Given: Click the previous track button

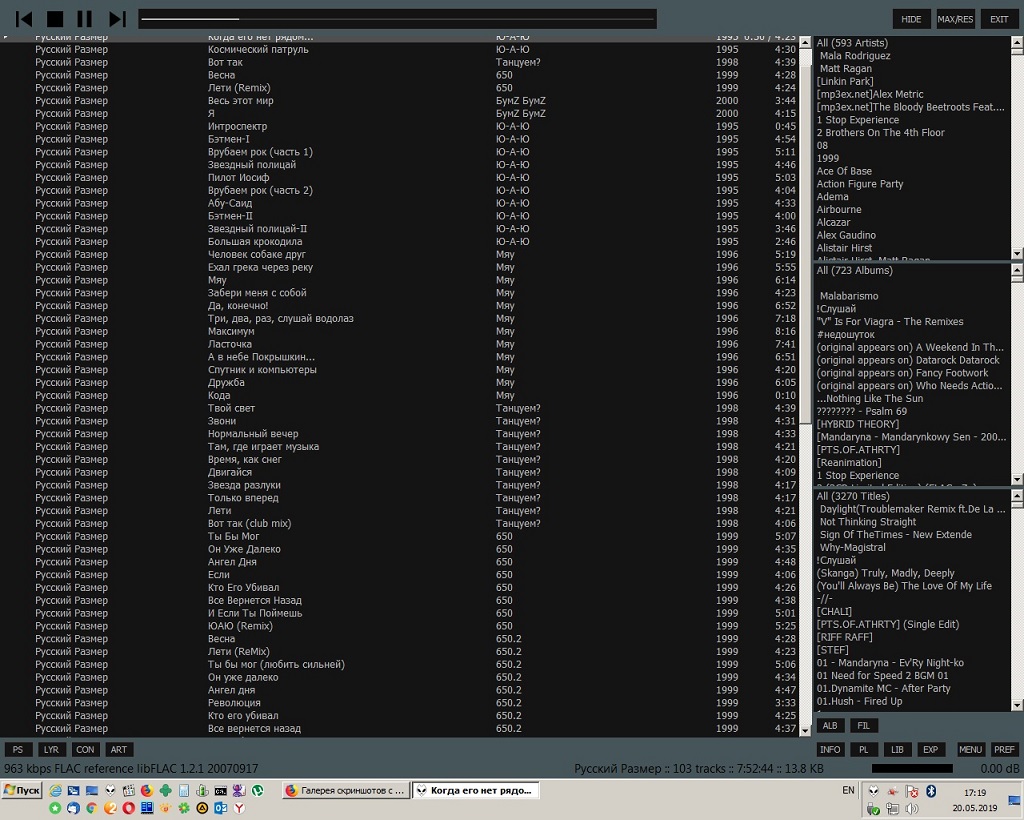Looking at the screenshot, I should [x=25, y=19].
